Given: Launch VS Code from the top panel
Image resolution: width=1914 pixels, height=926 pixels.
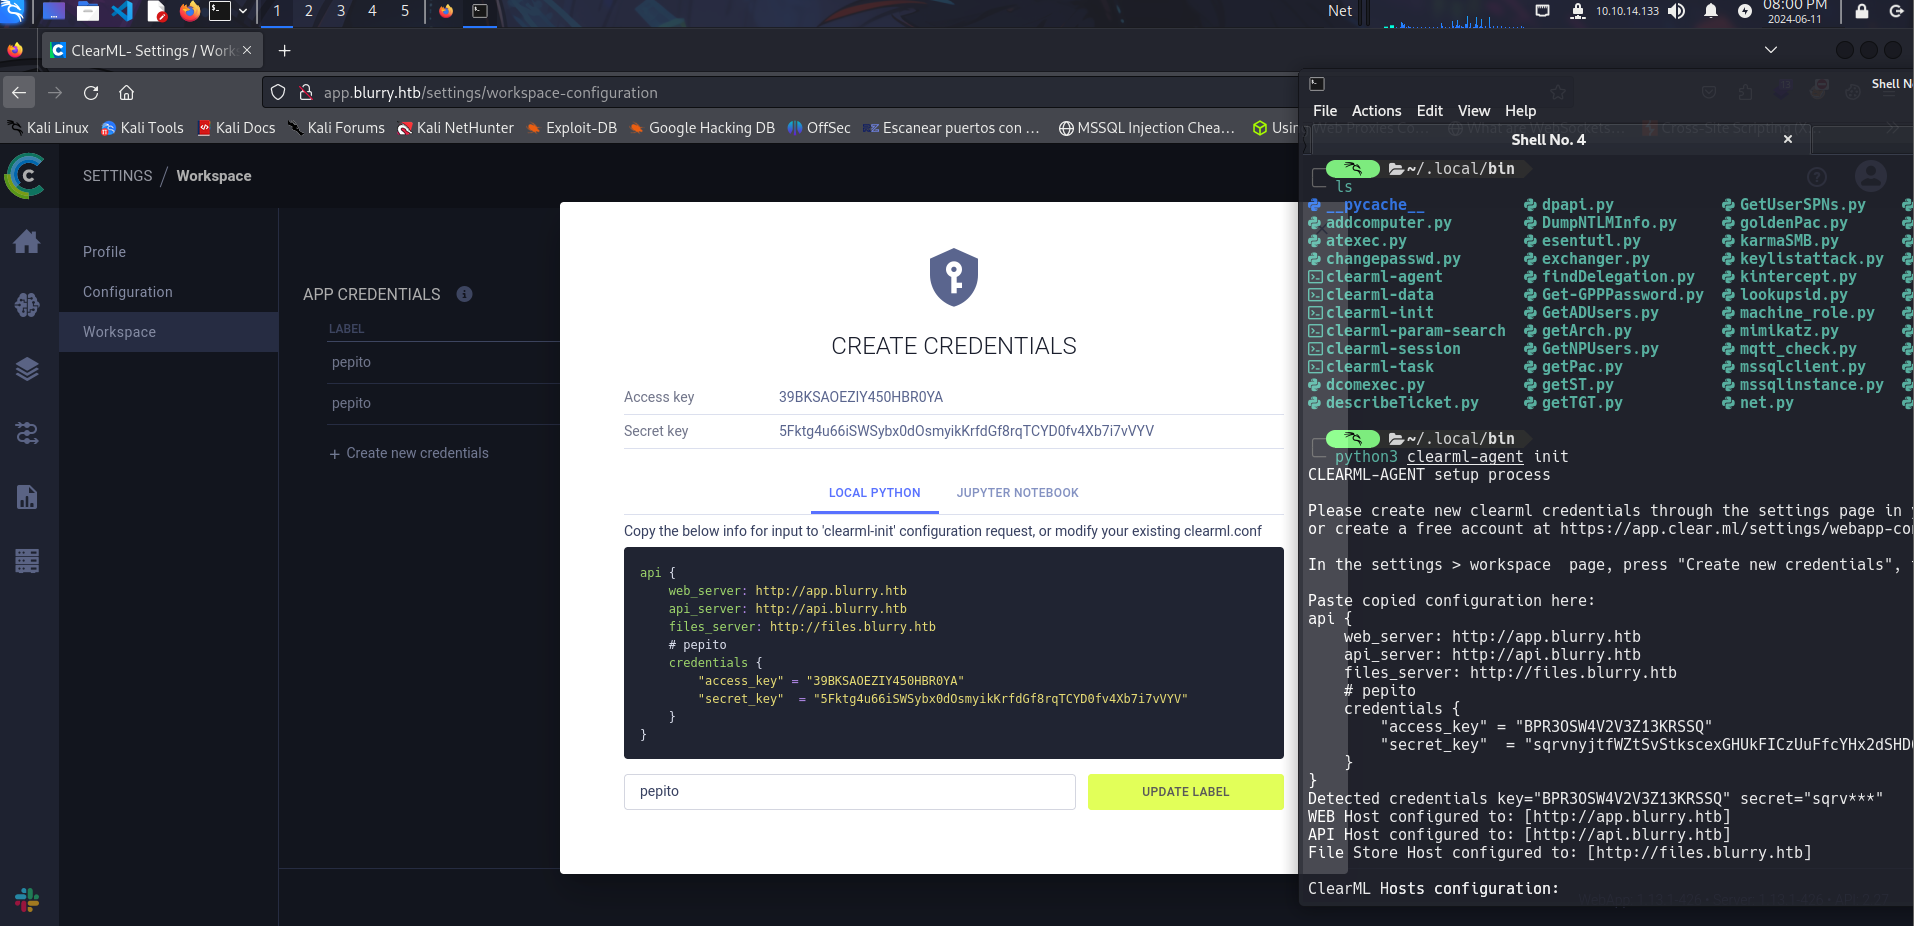Looking at the screenshot, I should (x=122, y=11).
